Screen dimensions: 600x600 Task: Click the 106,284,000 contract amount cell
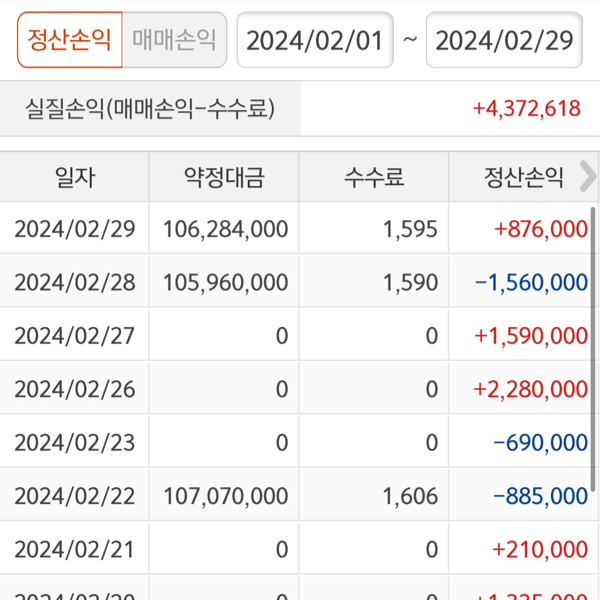point(225,229)
